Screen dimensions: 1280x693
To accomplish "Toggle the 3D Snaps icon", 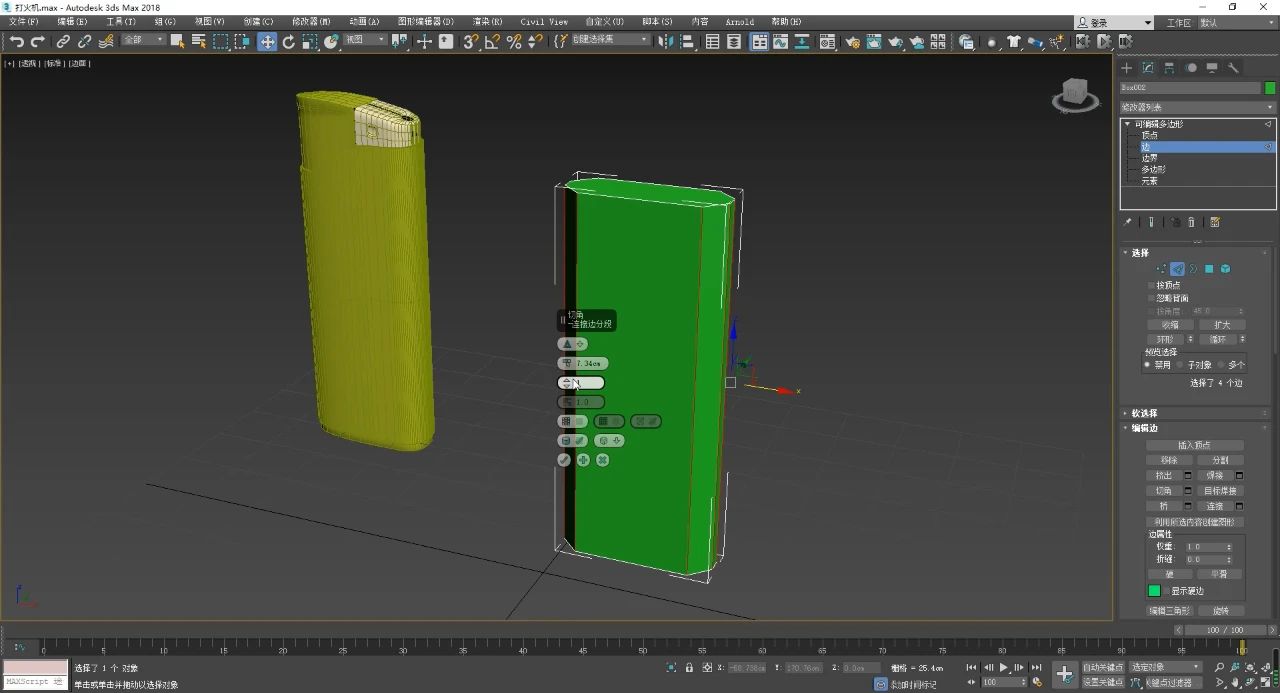I will pos(470,41).
